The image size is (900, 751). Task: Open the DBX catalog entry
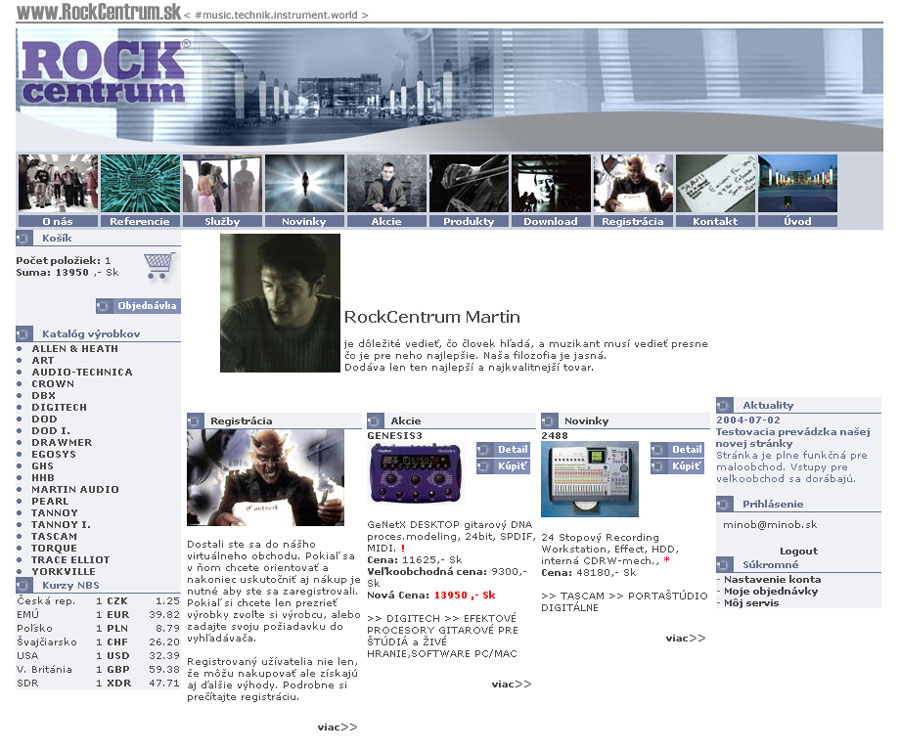pyautogui.click(x=44, y=396)
